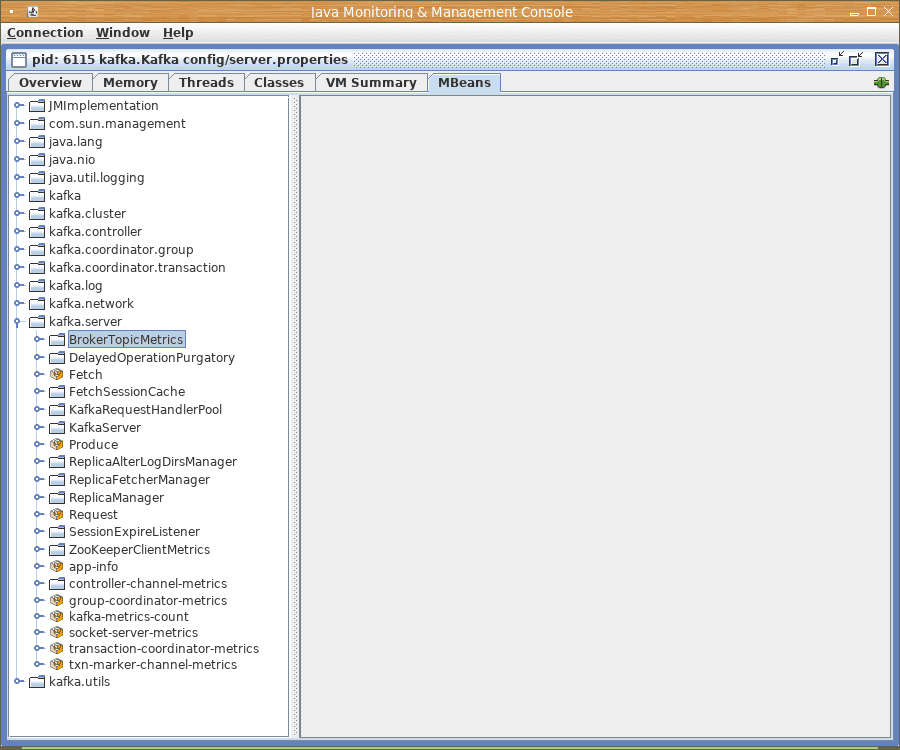
Task: Click the split pane divider handle
Action: 295,416
